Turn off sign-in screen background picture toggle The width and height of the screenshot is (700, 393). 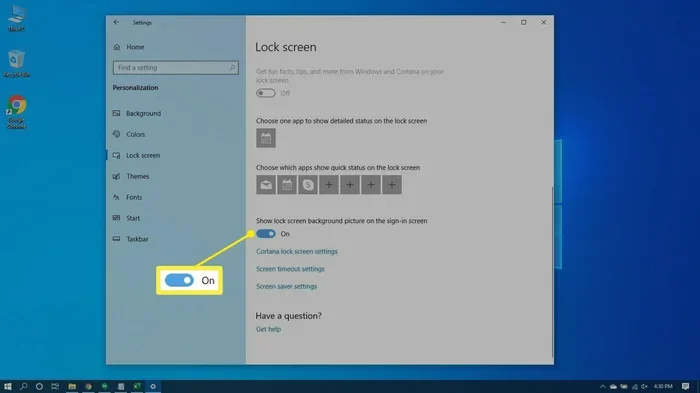pyautogui.click(x=266, y=234)
